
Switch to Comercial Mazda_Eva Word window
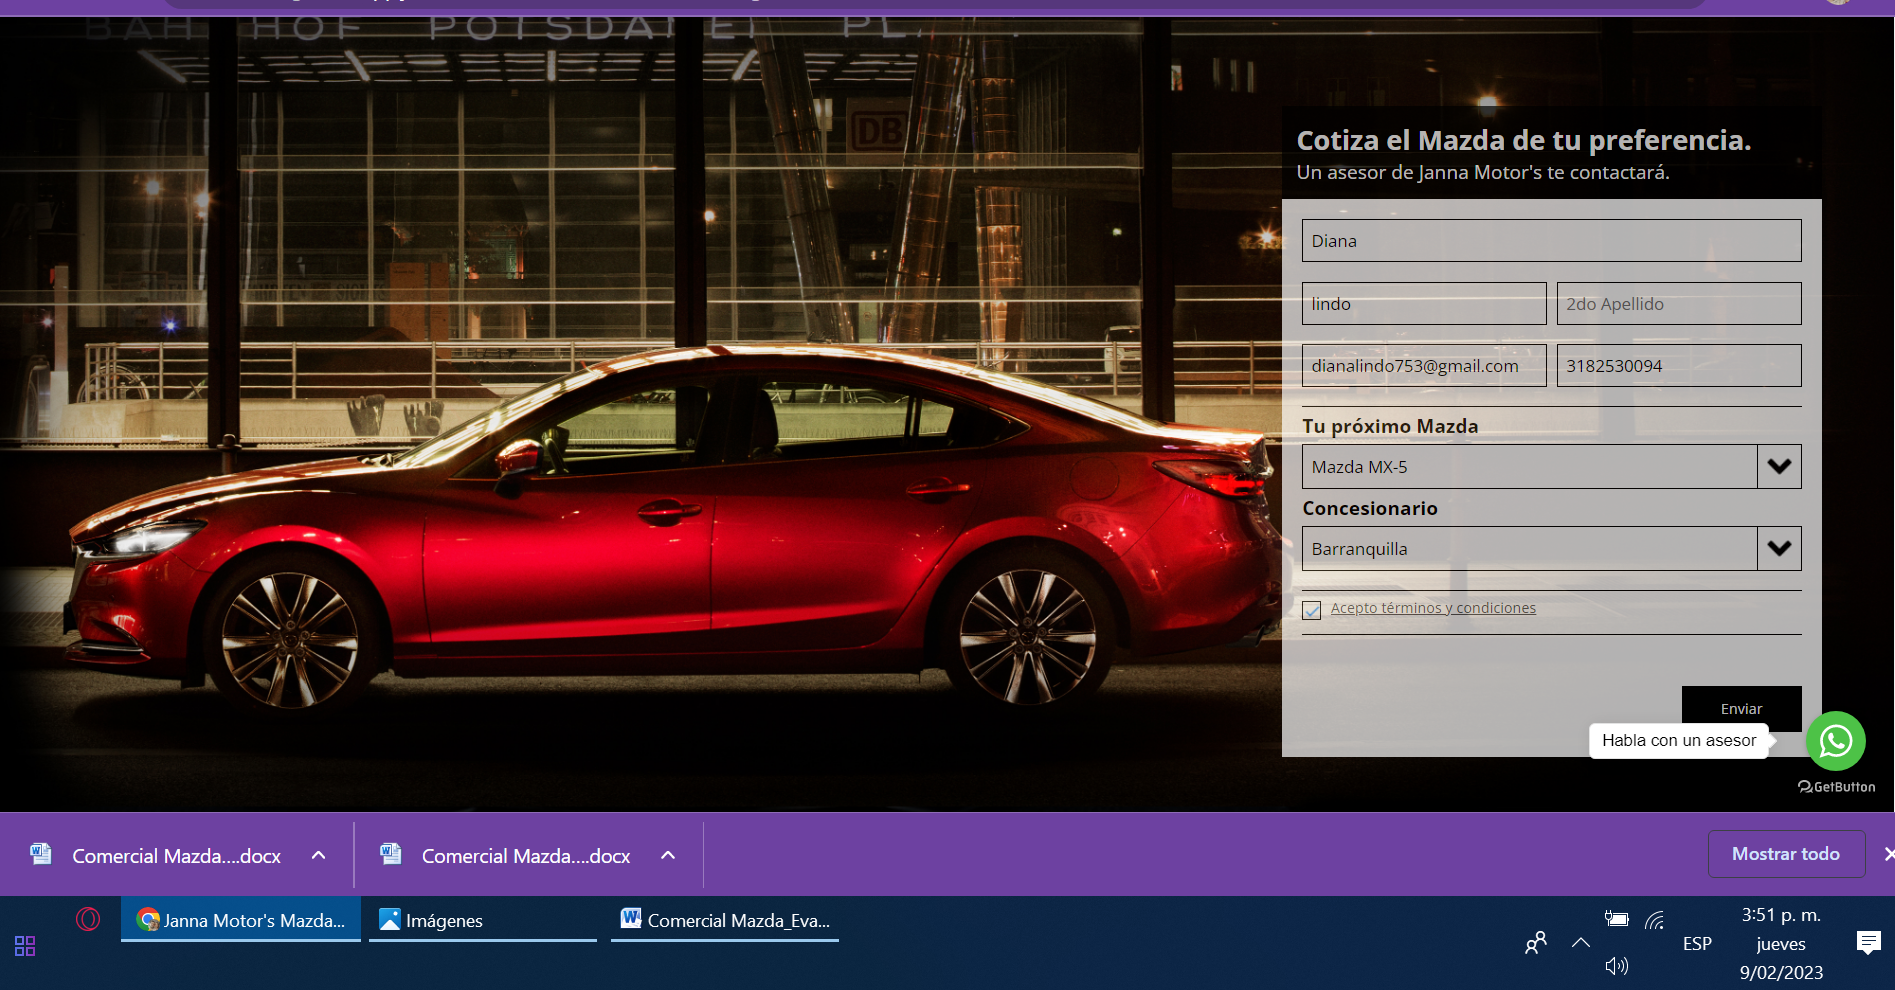[725, 920]
